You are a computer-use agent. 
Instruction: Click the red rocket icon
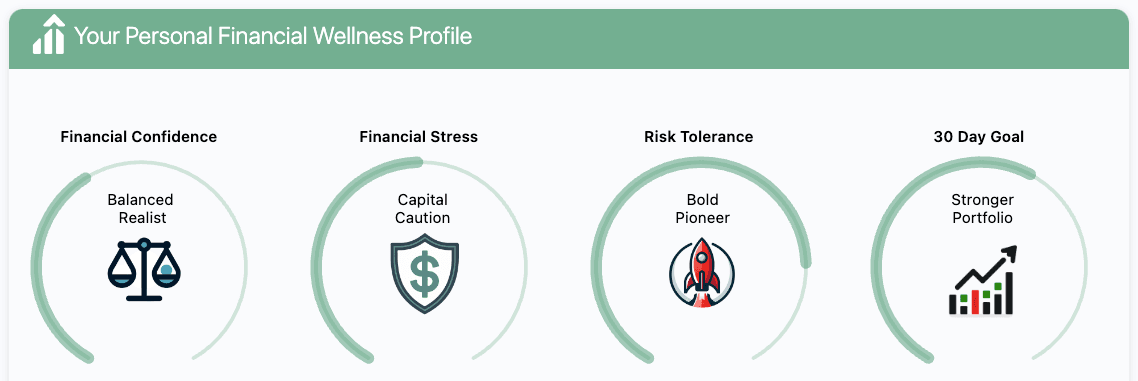tap(702, 272)
